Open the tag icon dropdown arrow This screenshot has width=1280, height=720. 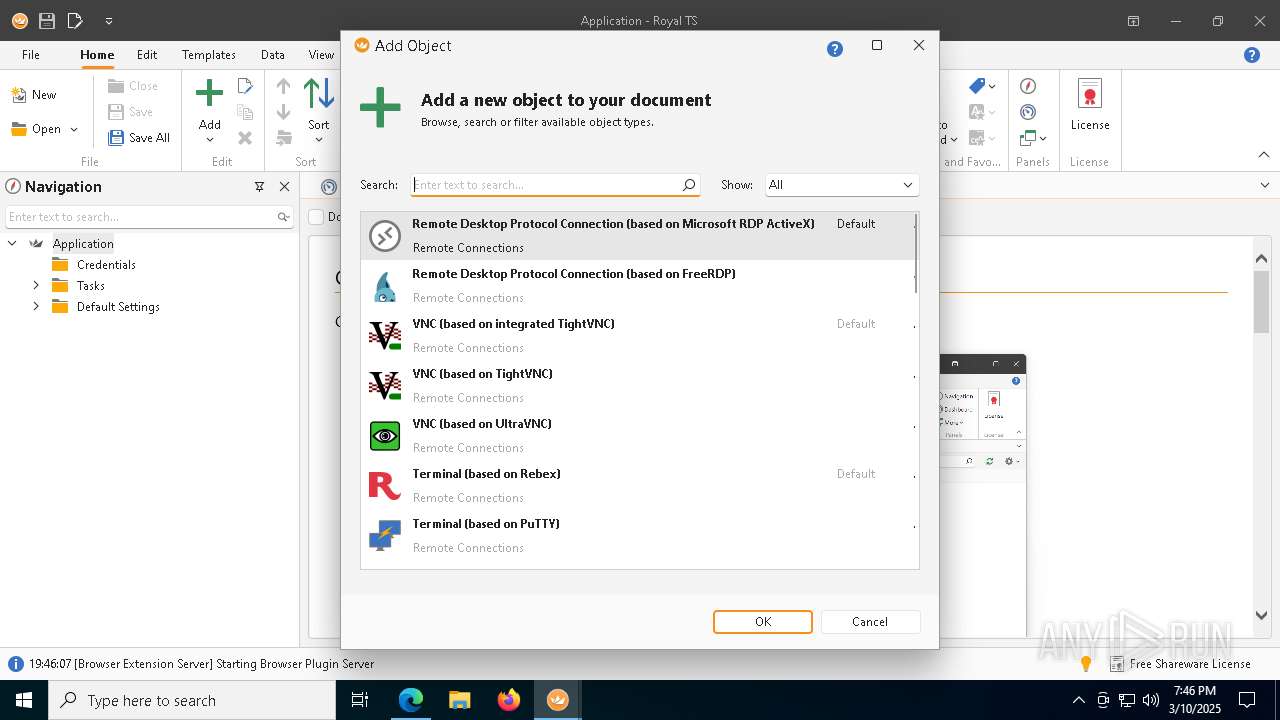pos(992,87)
